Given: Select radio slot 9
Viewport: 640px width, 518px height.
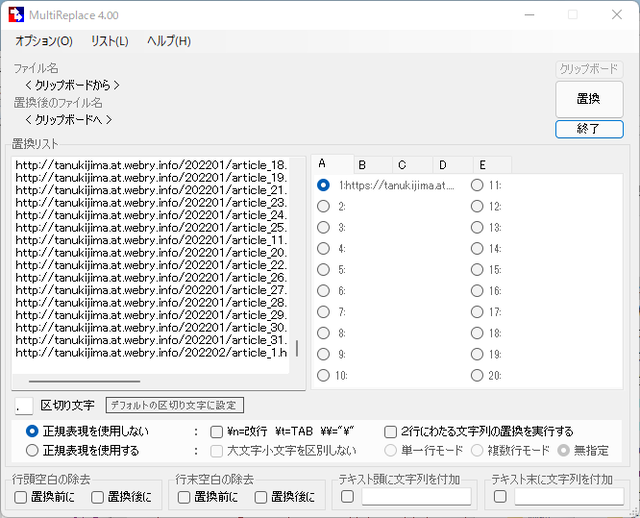Looking at the screenshot, I should click(323, 354).
